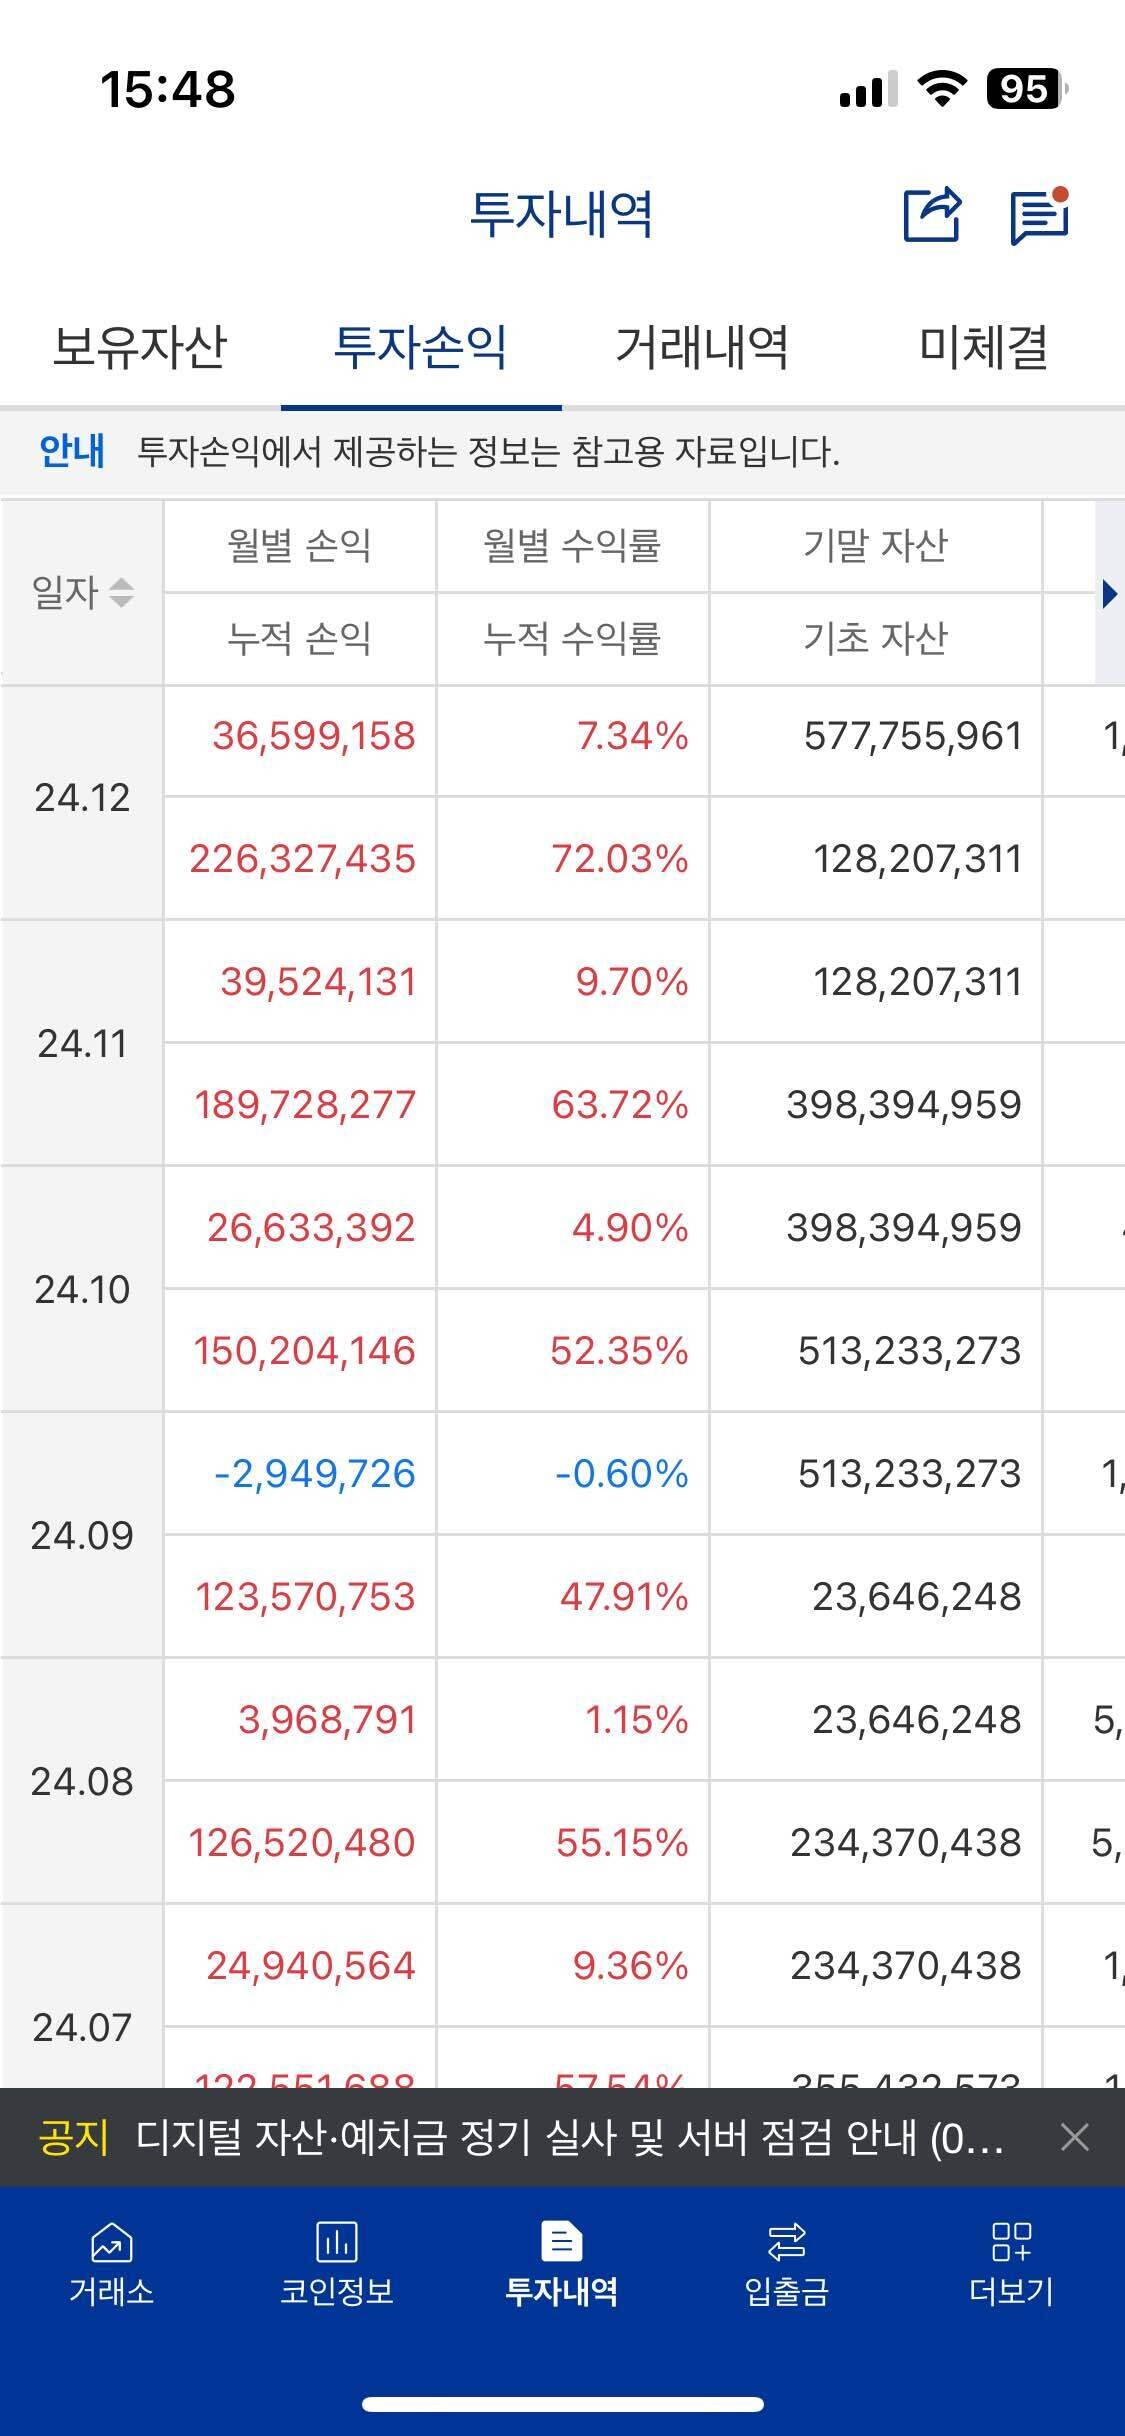
Task: Select the 투자손익 tab
Action: click(x=420, y=347)
